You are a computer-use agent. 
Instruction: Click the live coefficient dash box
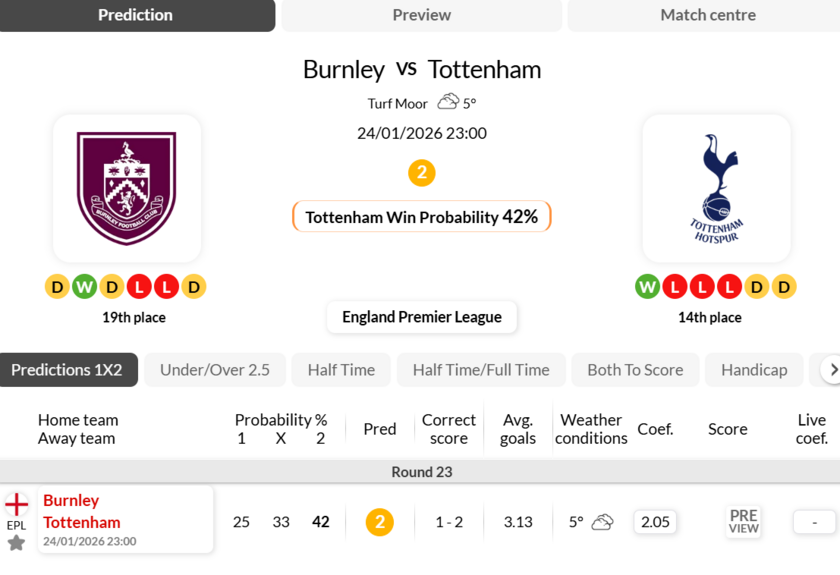(814, 522)
